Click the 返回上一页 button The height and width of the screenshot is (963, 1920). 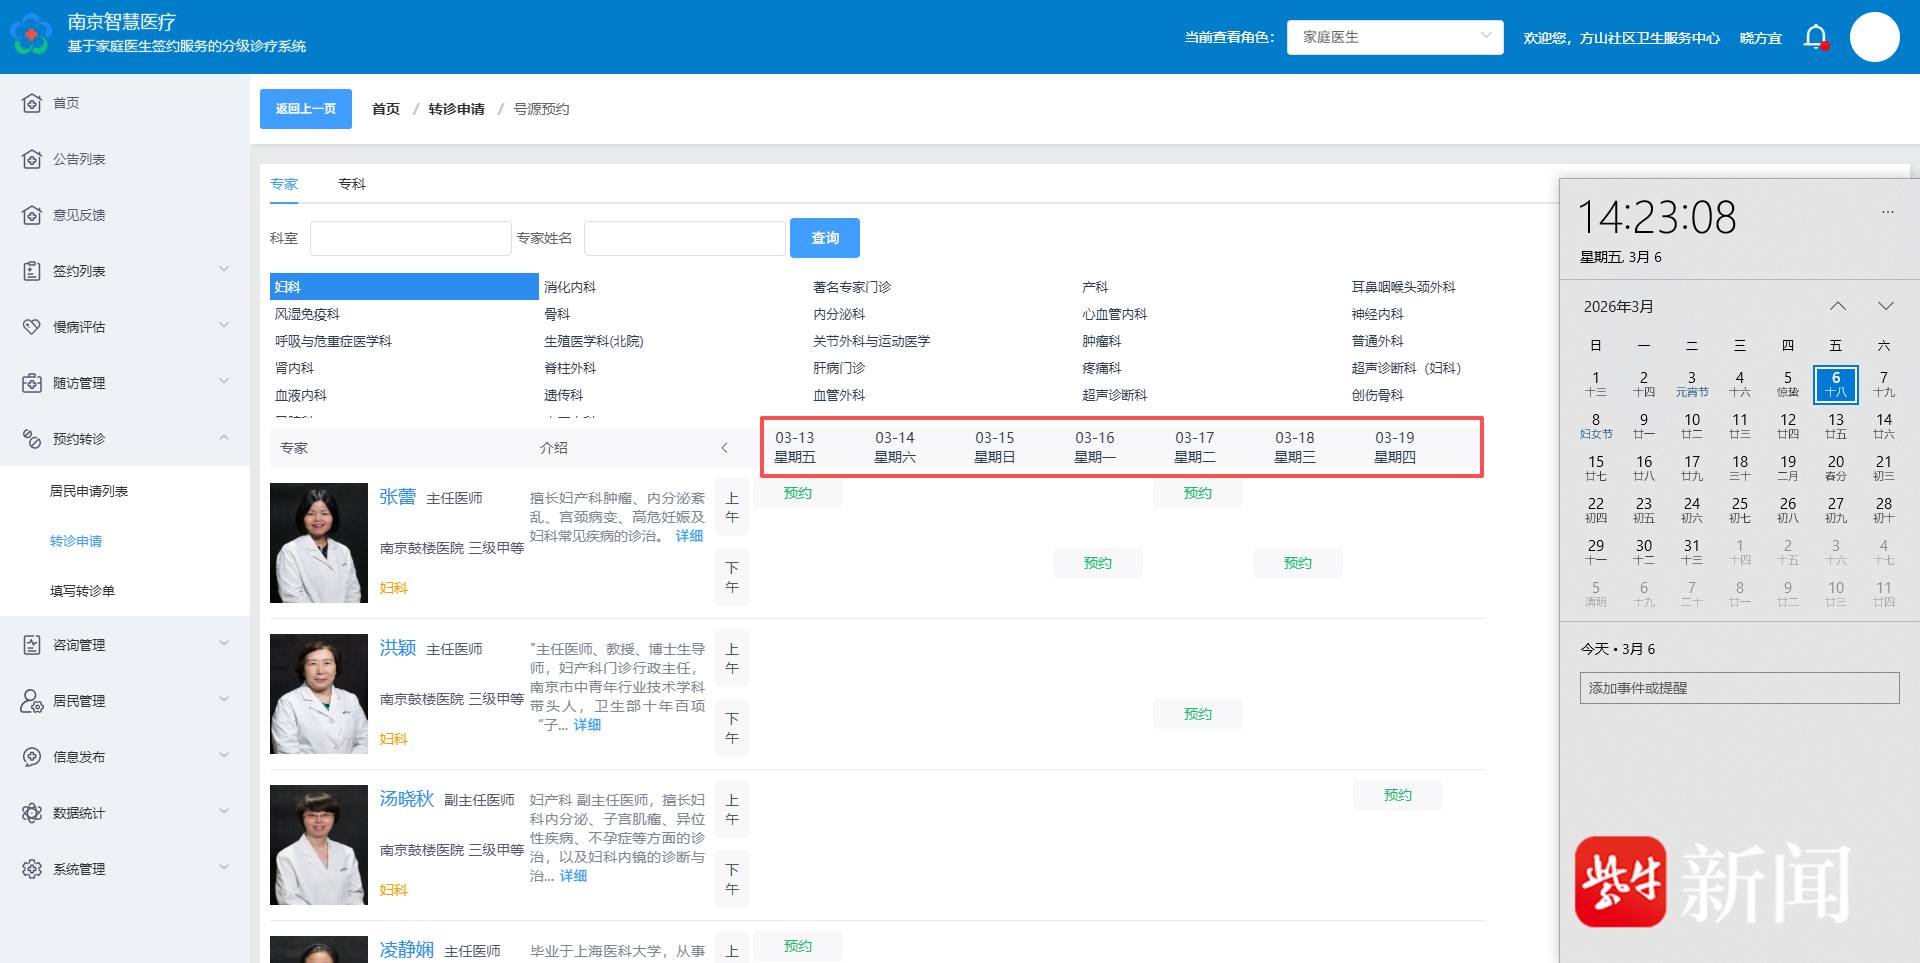(x=305, y=109)
